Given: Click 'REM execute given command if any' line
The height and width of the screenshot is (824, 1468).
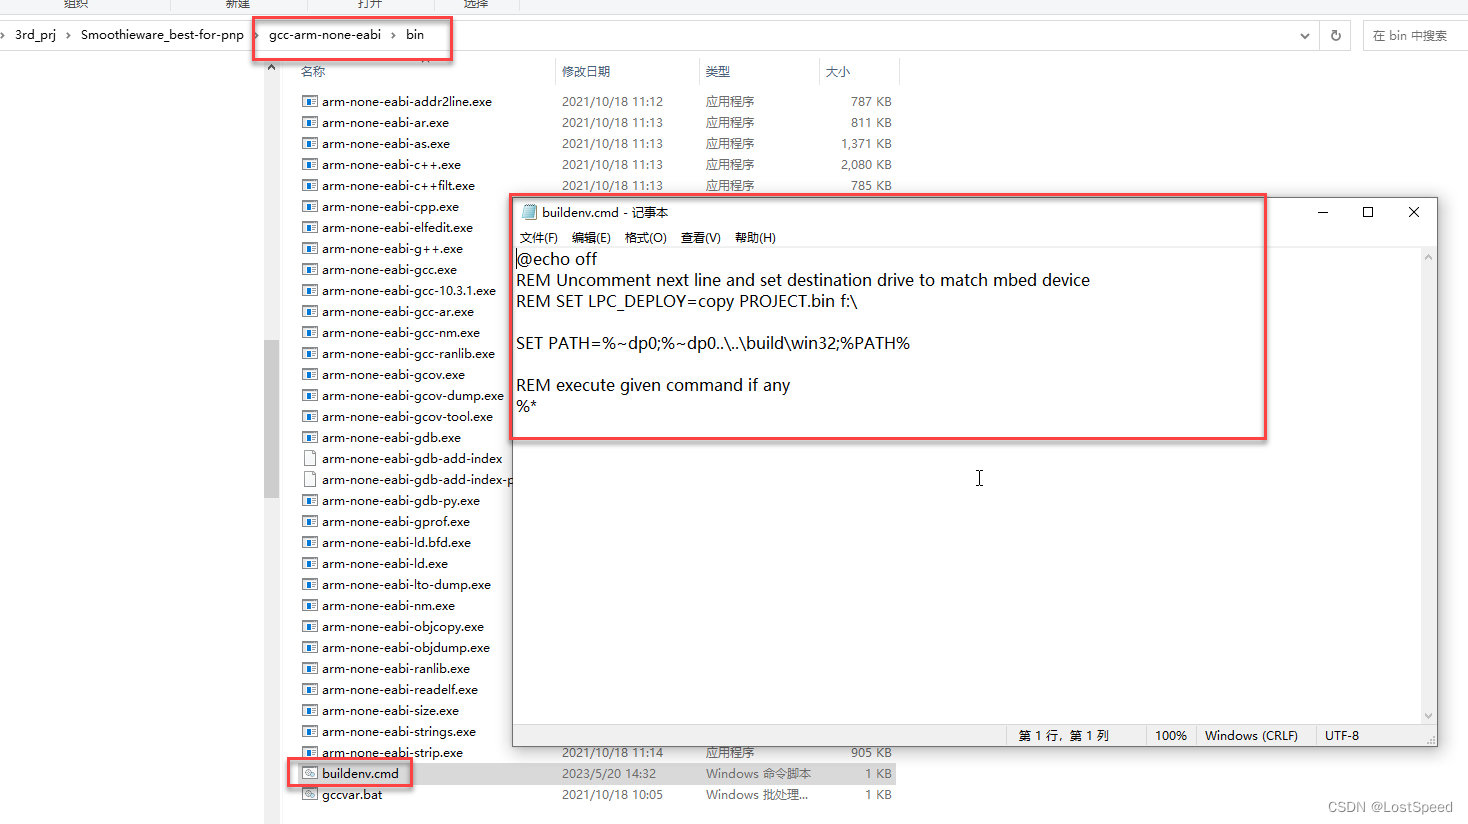Looking at the screenshot, I should [653, 385].
